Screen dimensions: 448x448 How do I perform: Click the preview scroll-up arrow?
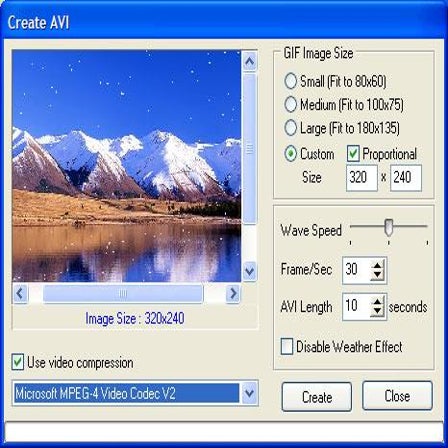tap(250, 61)
